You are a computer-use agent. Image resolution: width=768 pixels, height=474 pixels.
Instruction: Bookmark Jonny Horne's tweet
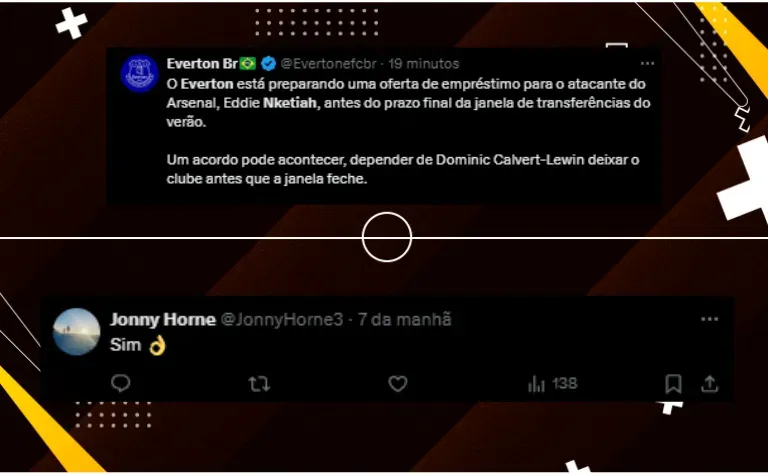pos(673,384)
